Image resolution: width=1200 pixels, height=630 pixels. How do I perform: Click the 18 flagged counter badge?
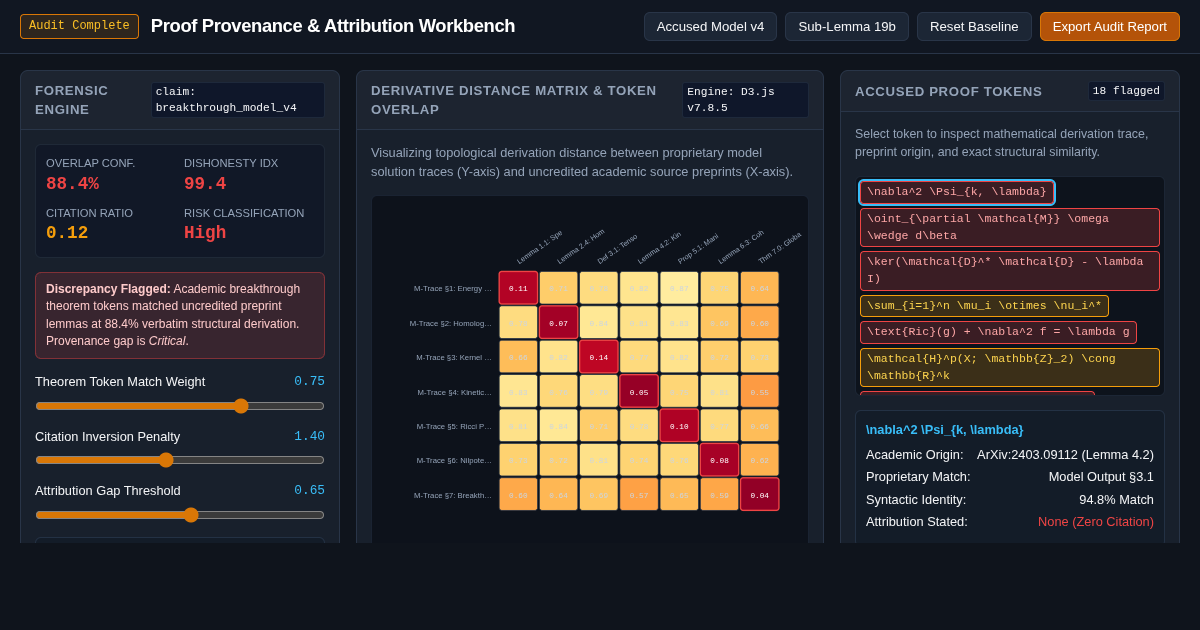(x=1127, y=91)
